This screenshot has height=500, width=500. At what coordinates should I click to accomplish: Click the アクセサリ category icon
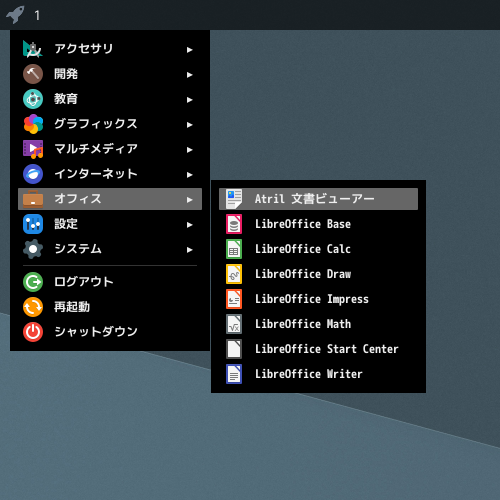[33, 49]
